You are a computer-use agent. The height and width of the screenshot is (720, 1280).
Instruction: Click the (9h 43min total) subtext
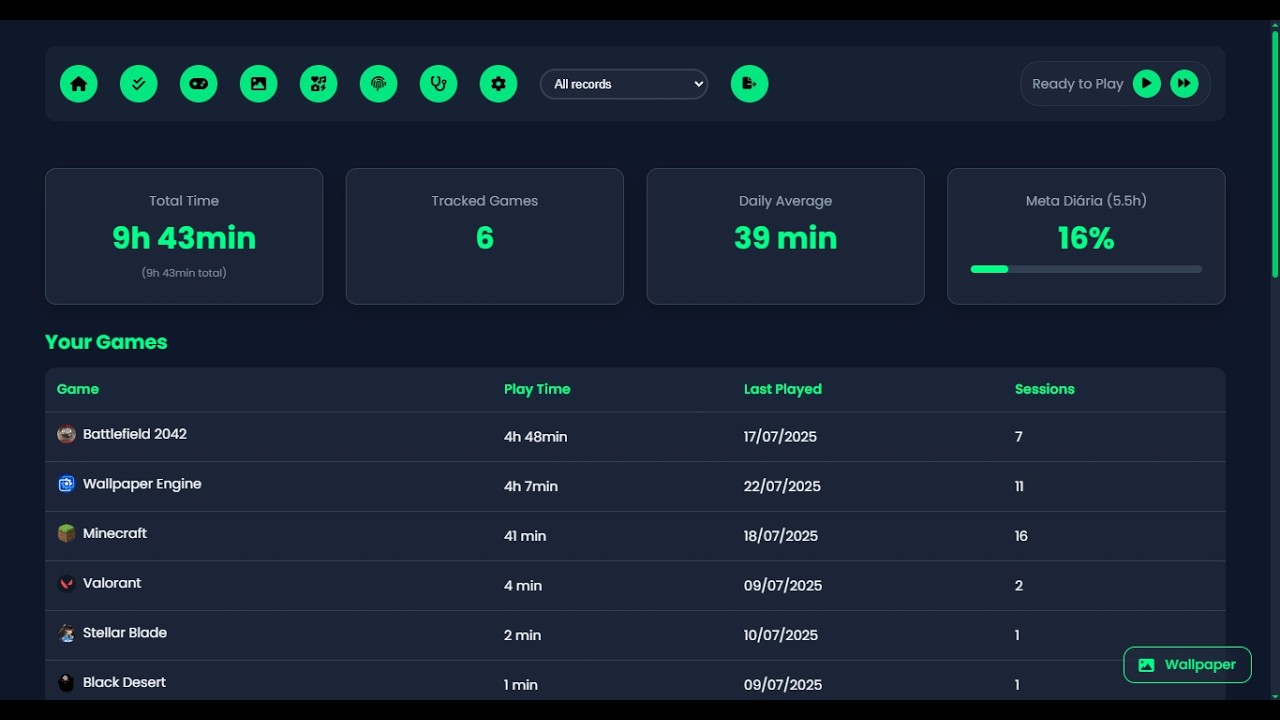point(184,273)
